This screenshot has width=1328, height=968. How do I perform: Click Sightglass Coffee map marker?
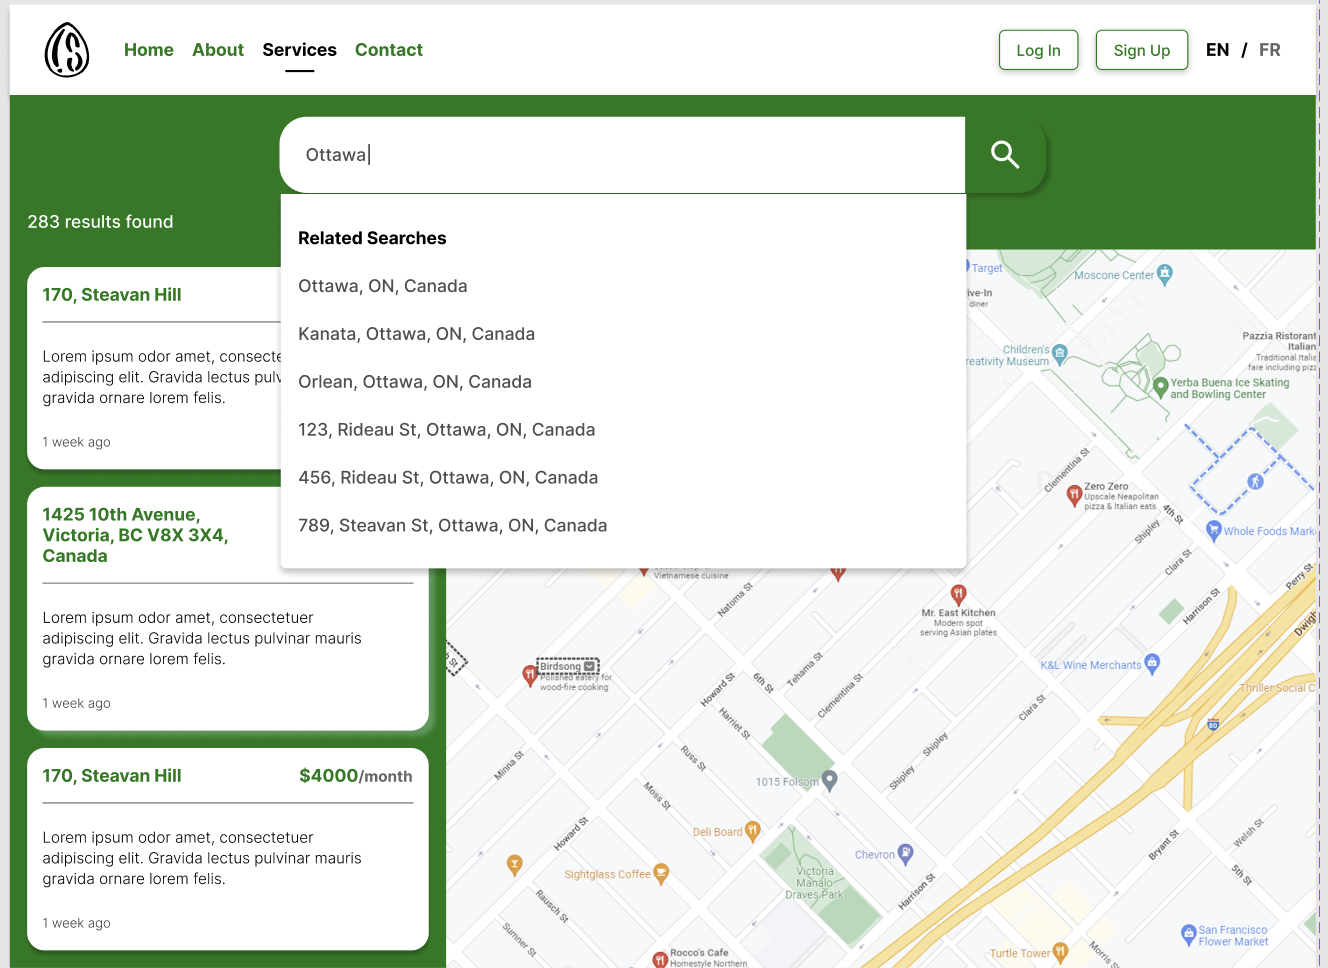pos(661,873)
